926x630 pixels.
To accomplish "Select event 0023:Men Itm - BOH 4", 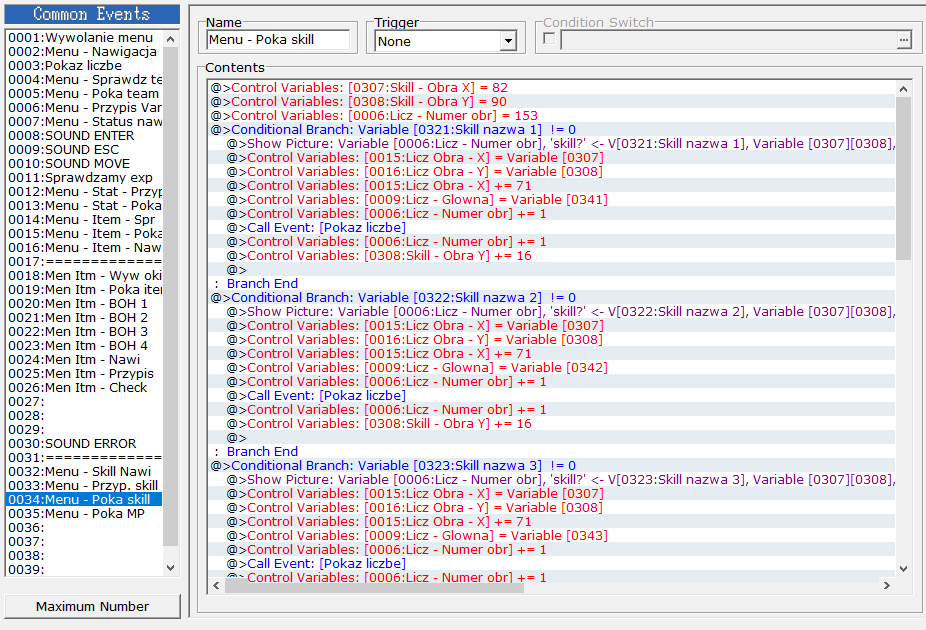I will [84, 346].
